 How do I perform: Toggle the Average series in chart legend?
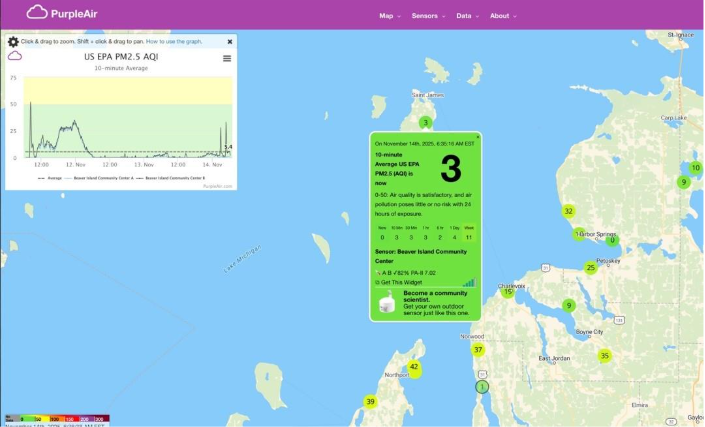[53, 178]
